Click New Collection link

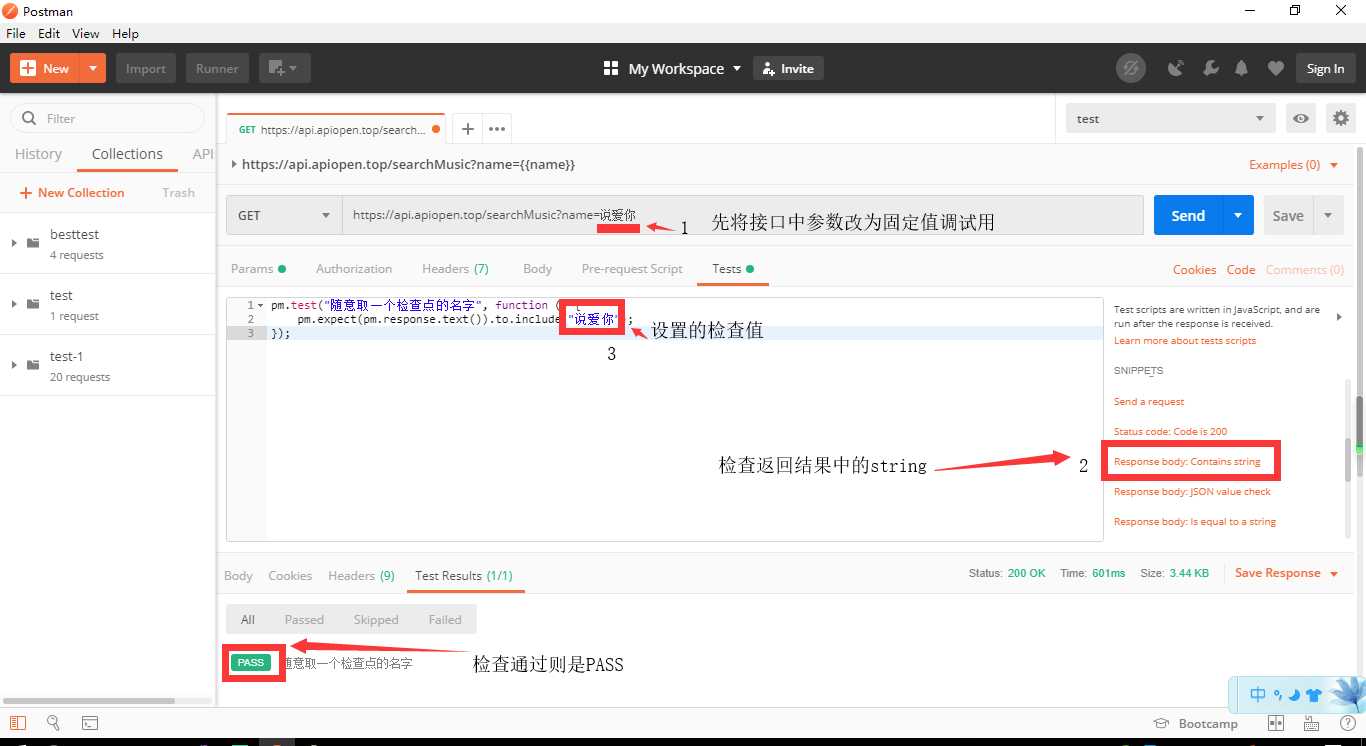(x=72, y=192)
